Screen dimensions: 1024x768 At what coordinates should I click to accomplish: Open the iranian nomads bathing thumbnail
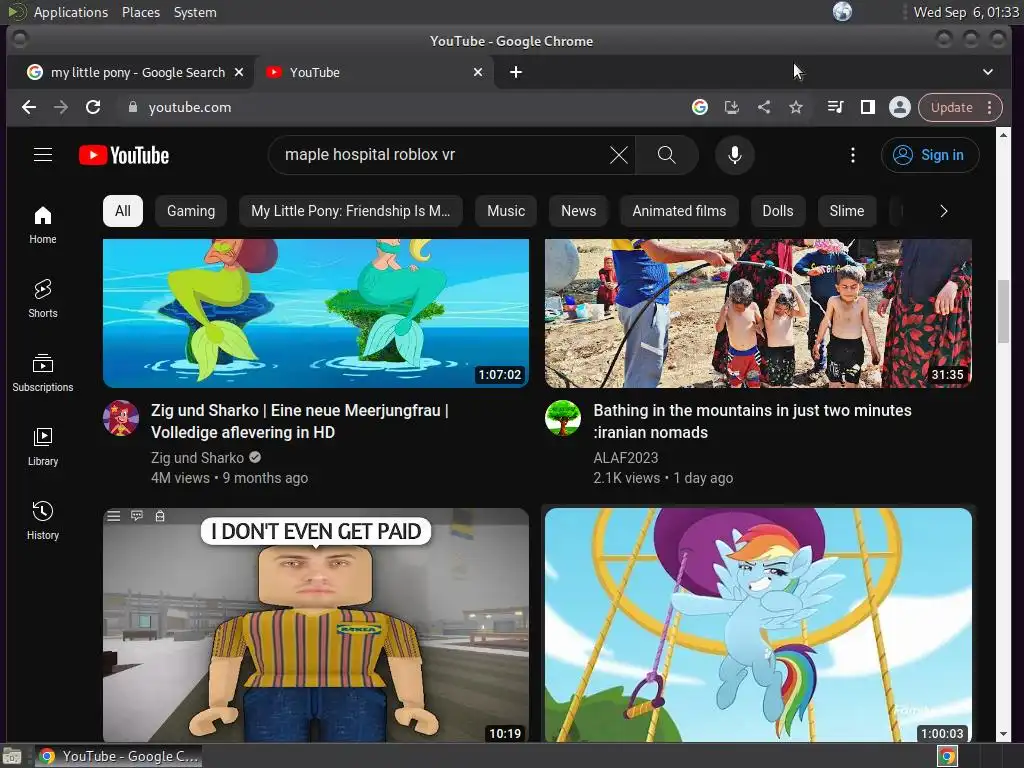coord(758,313)
